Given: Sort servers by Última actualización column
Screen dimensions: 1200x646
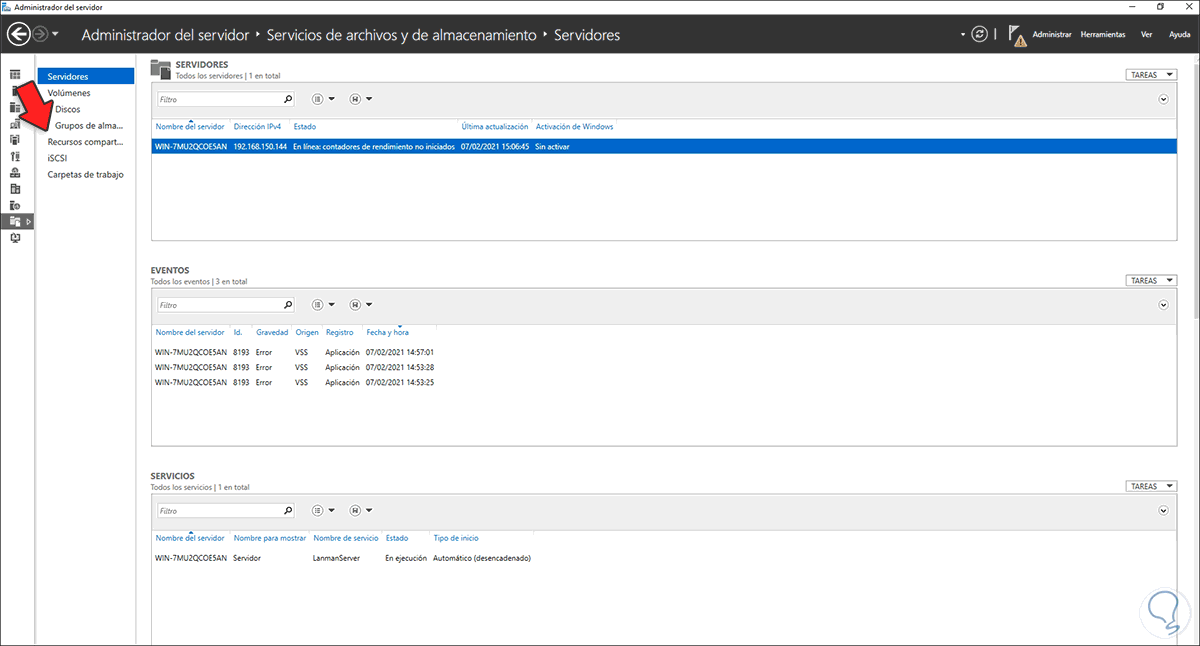Looking at the screenshot, I should click(494, 127).
